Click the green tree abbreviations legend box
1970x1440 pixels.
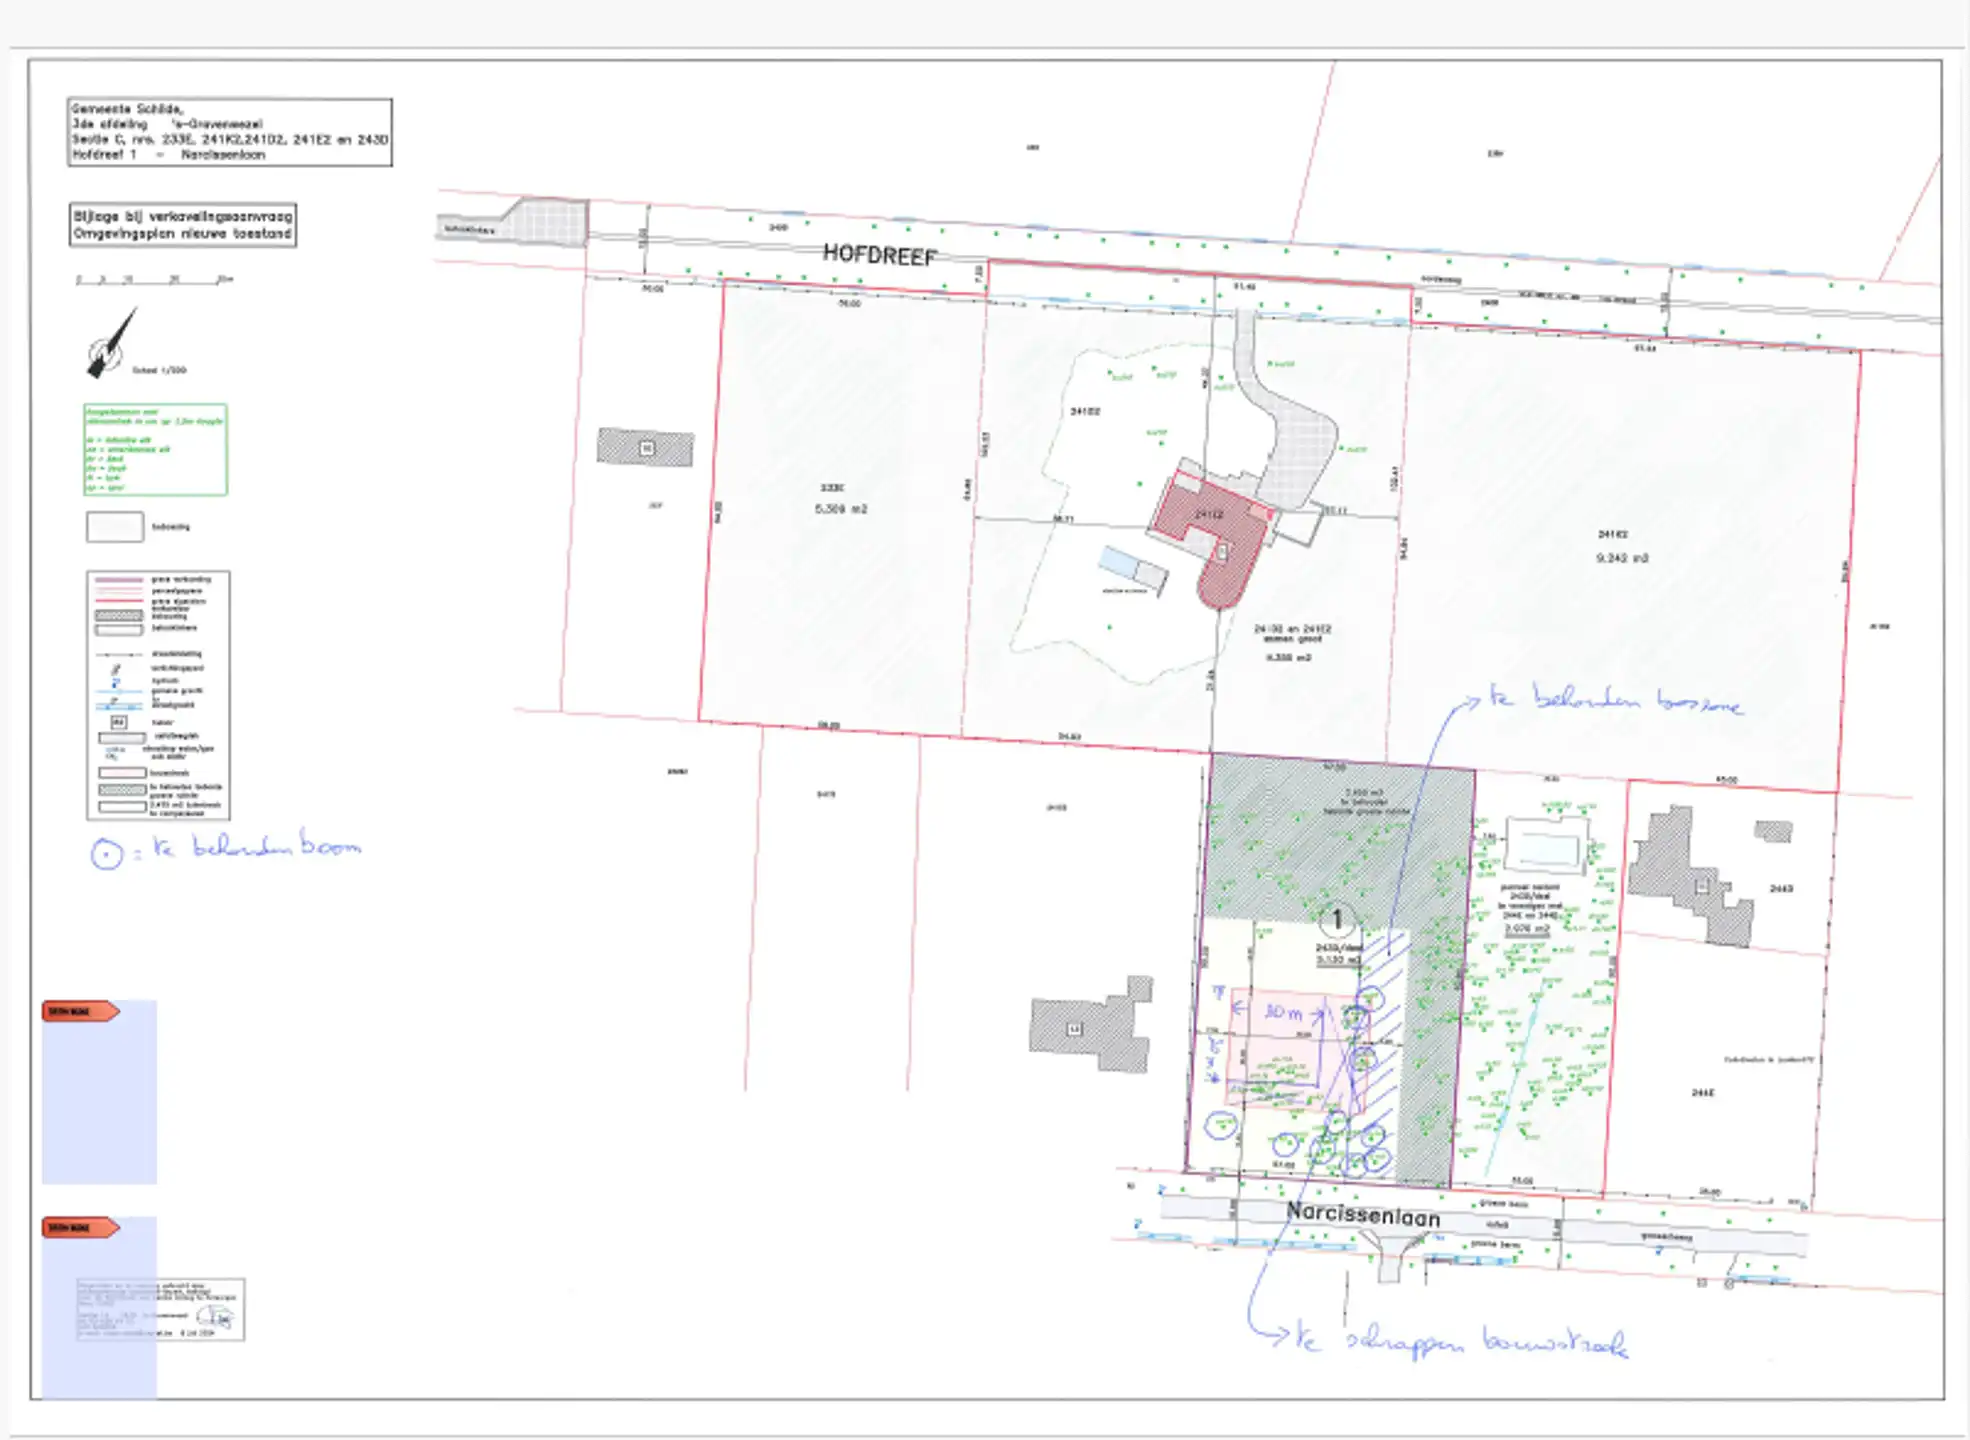click(x=155, y=449)
